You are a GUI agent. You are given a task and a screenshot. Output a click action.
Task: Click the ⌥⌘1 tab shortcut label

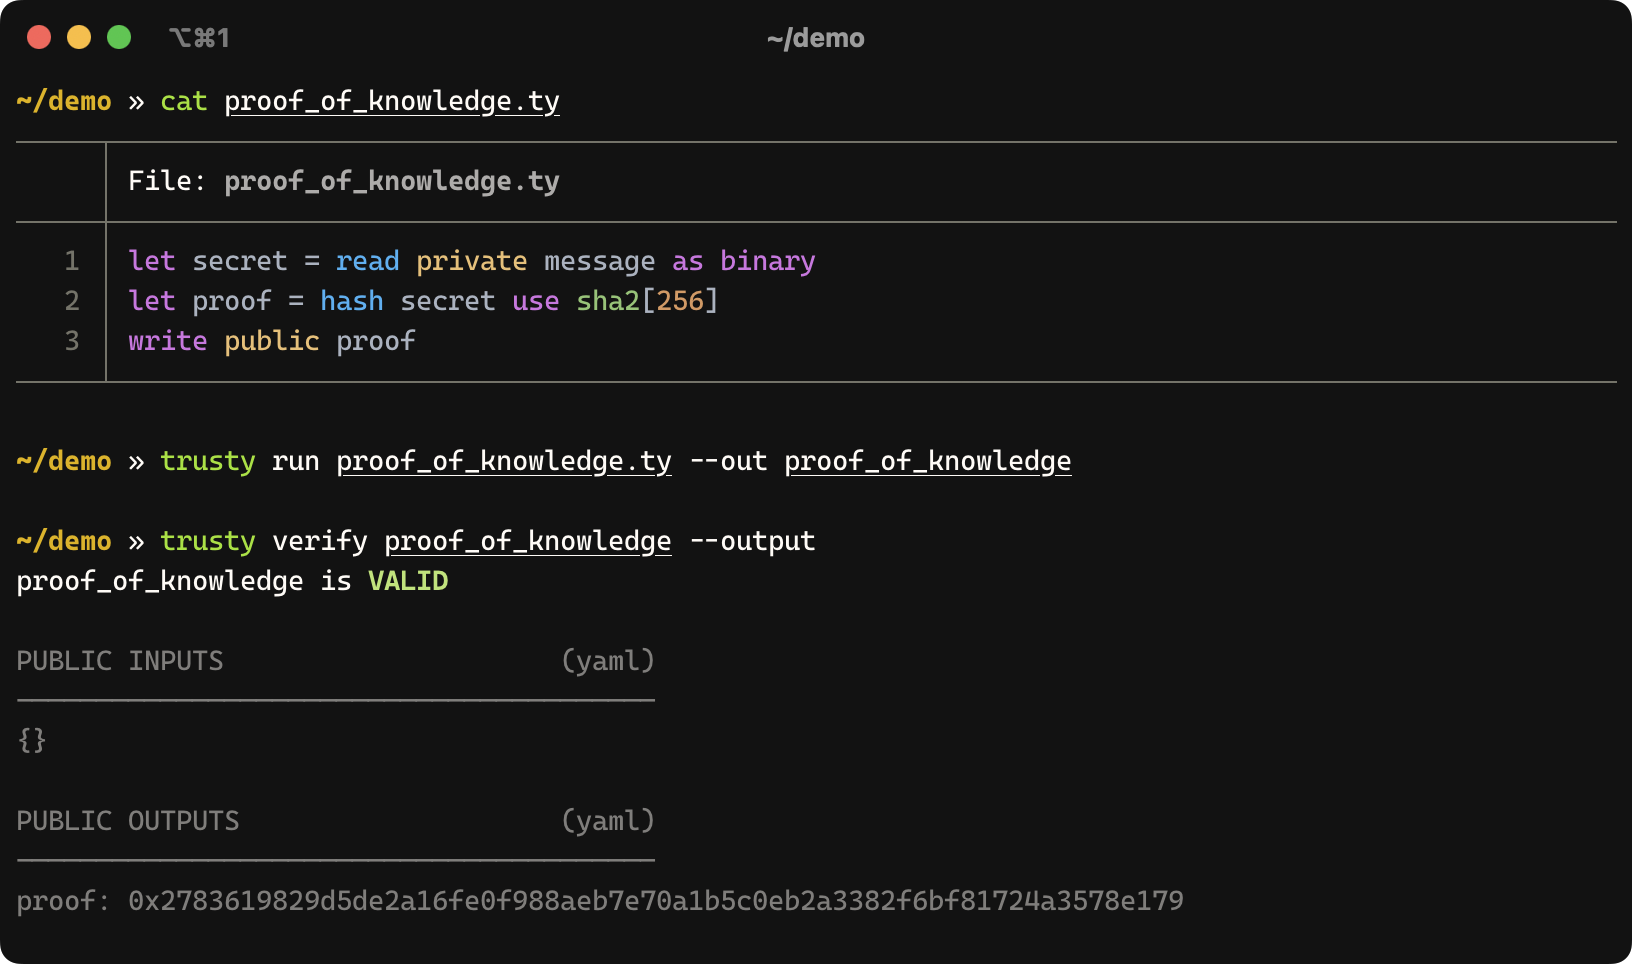(199, 38)
